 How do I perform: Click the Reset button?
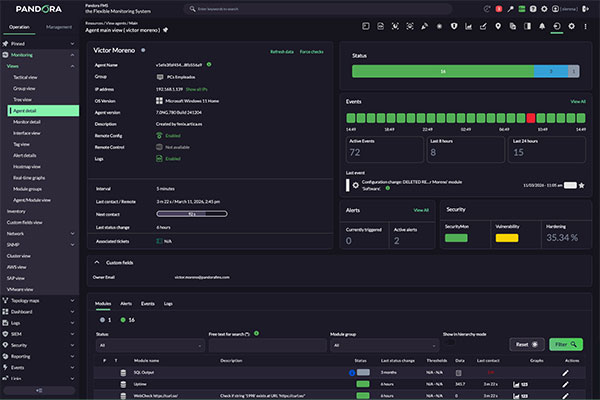click(527, 344)
